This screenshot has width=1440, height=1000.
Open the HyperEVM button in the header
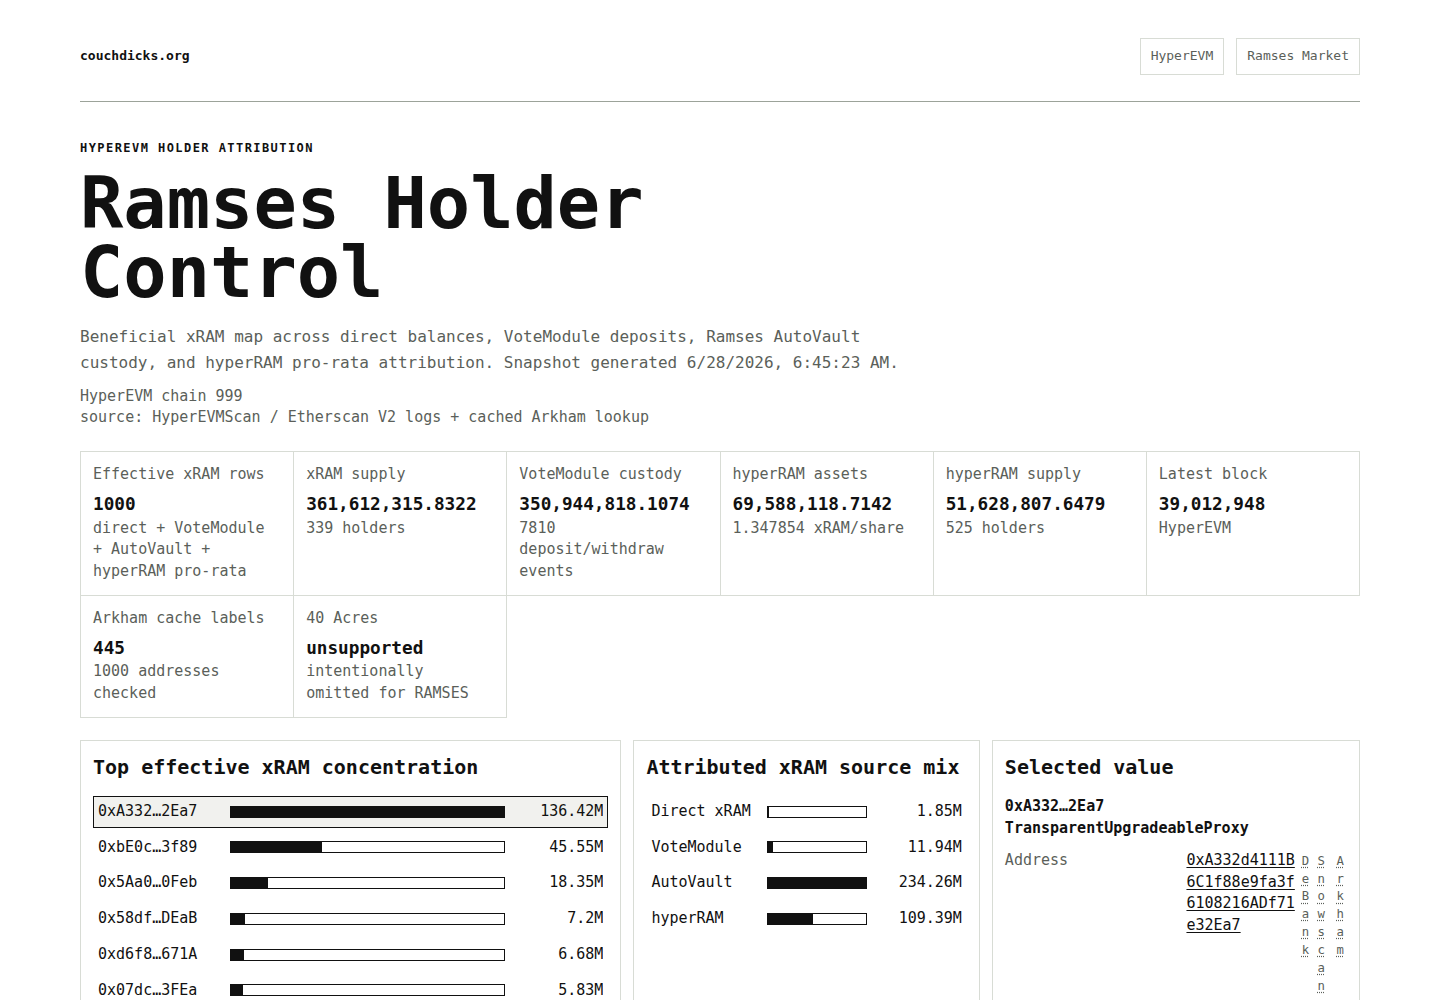1181,56
